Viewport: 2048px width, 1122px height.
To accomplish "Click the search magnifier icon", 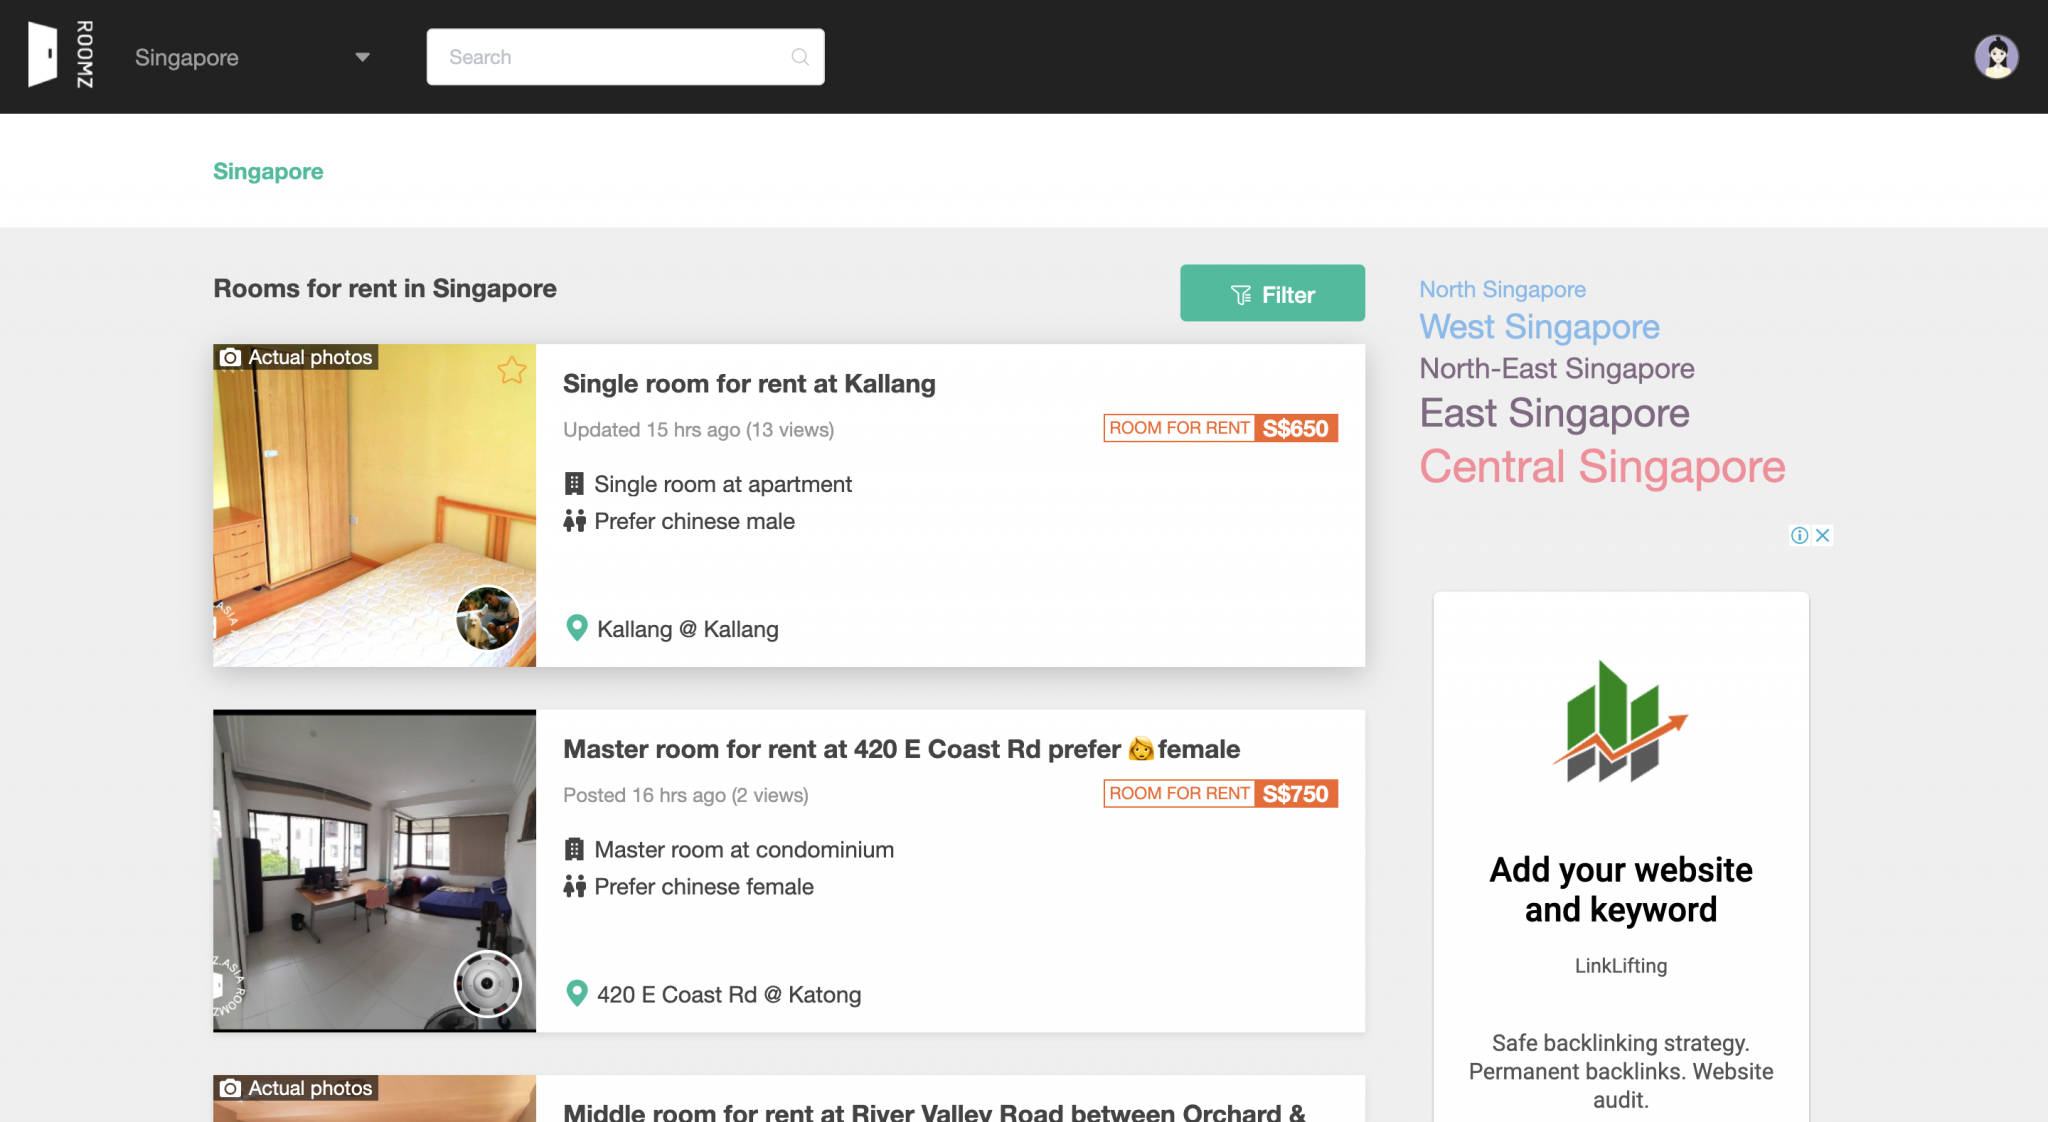I will [x=799, y=57].
